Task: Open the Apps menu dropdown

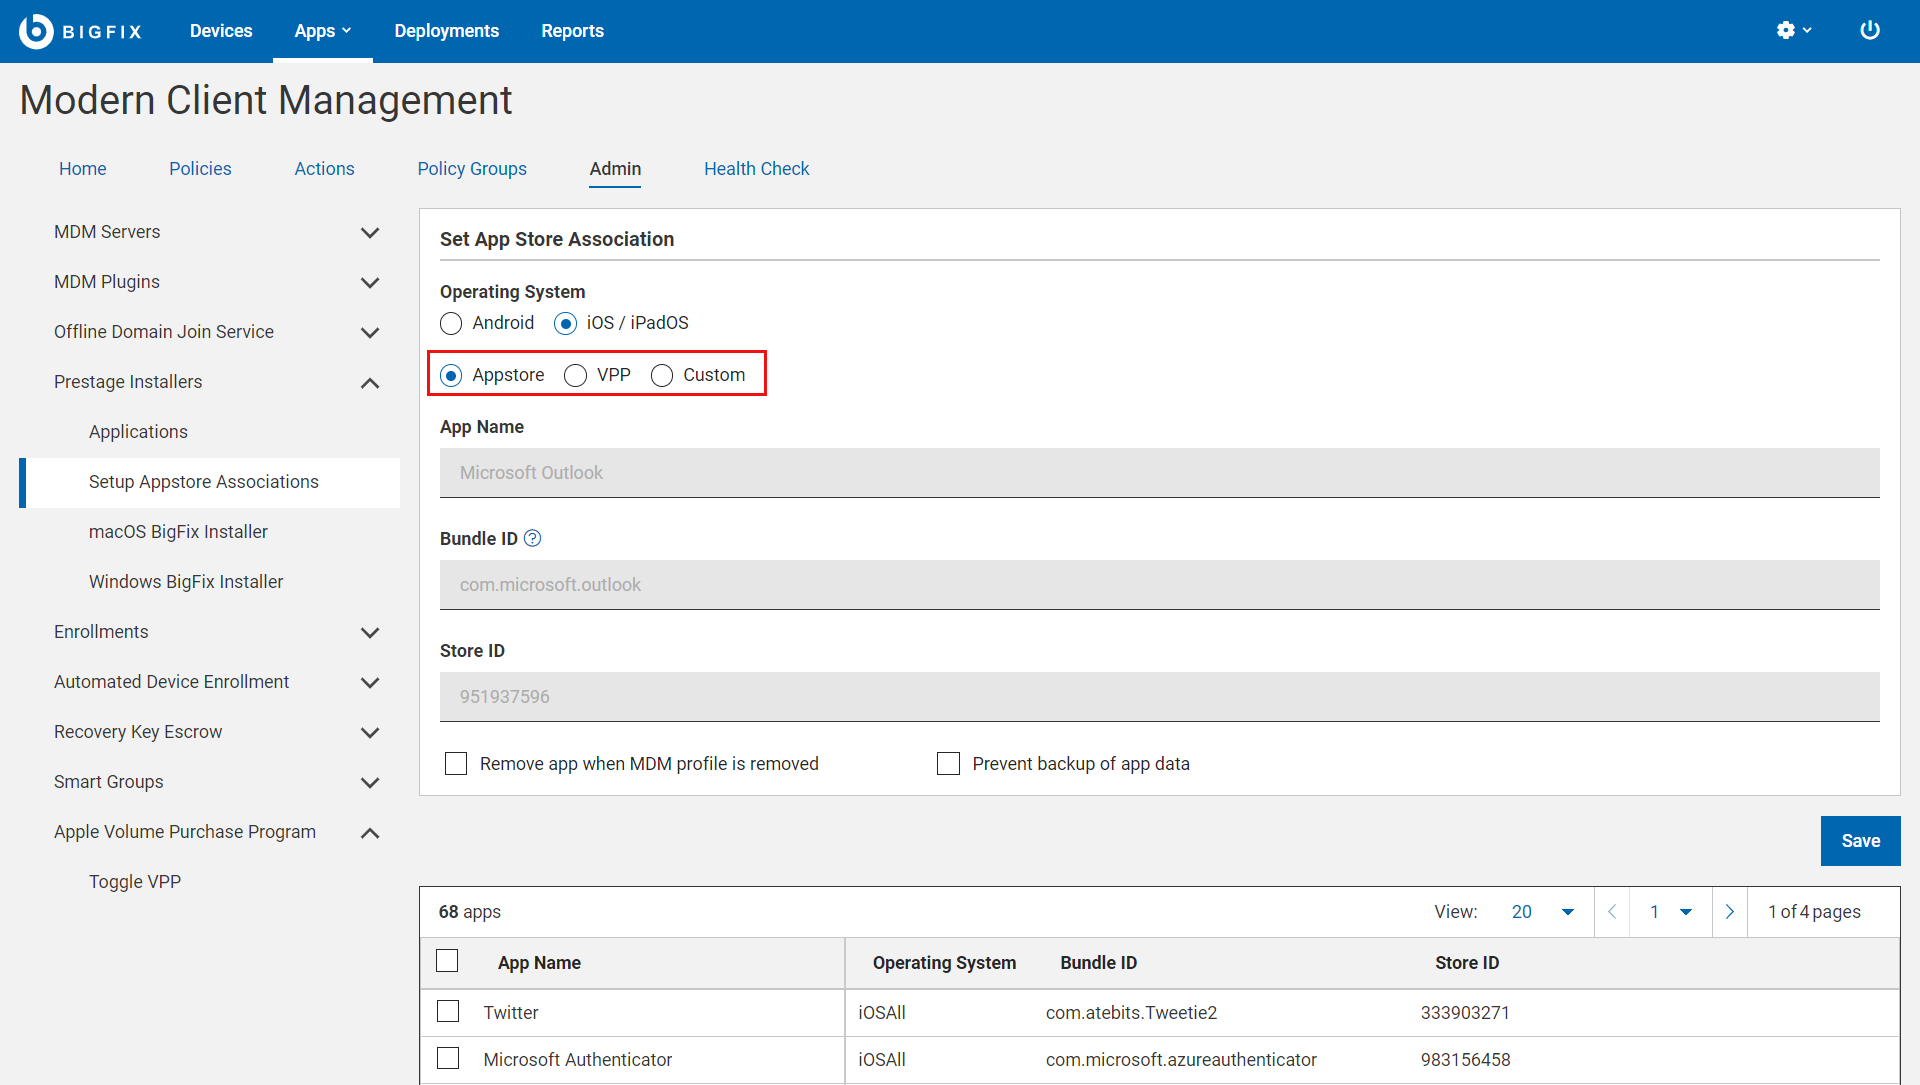Action: (322, 31)
